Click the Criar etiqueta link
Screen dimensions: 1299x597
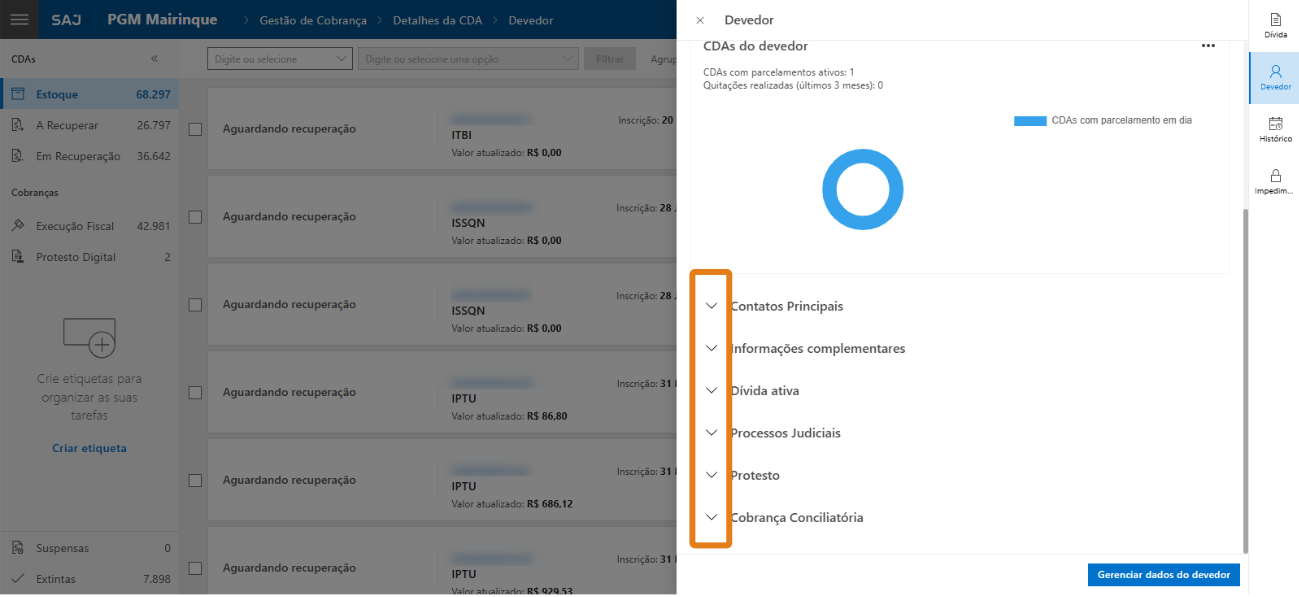point(89,448)
